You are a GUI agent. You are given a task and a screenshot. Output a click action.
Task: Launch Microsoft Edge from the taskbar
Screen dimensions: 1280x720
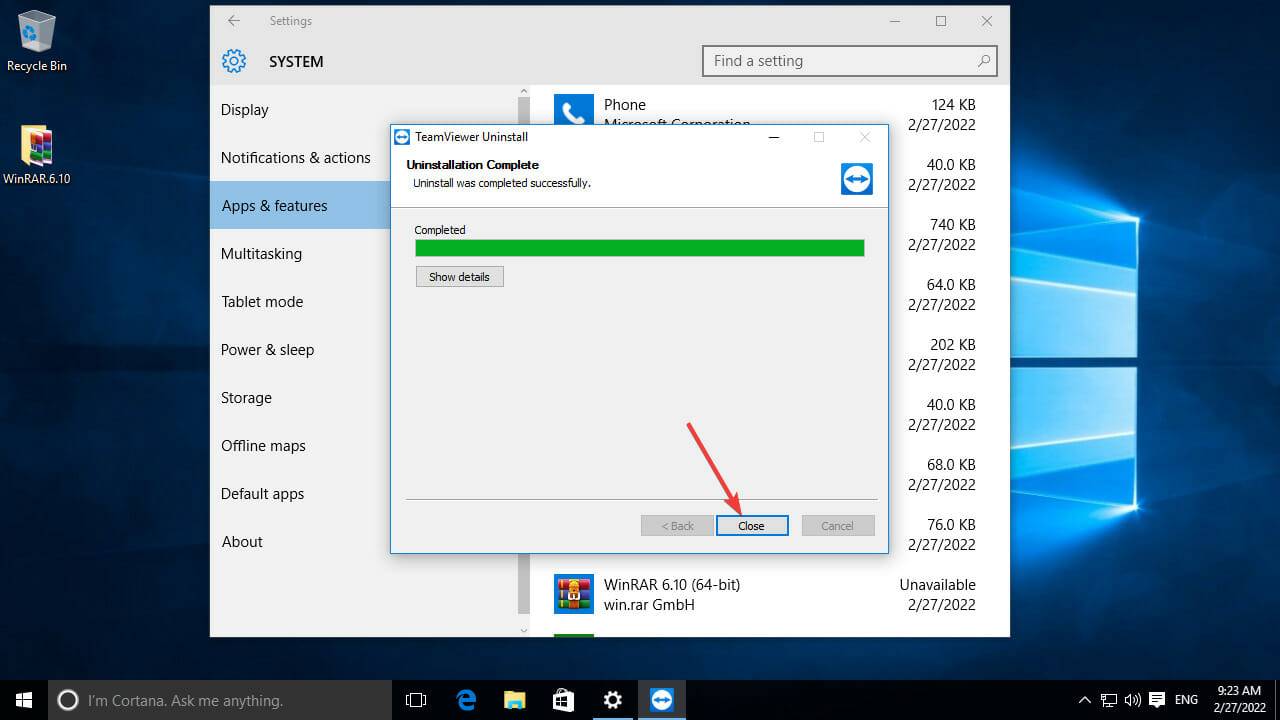point(466,700)
